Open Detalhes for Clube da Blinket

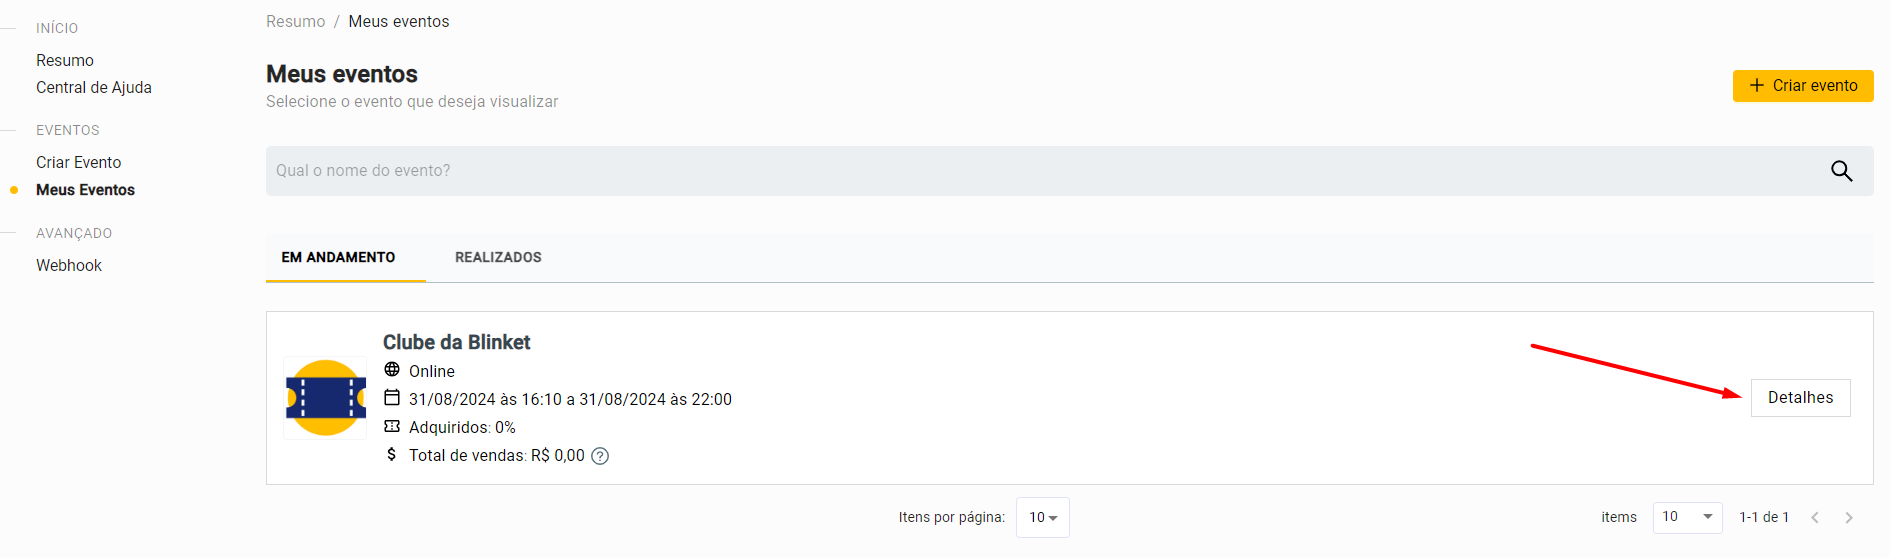coord(1800,397)
